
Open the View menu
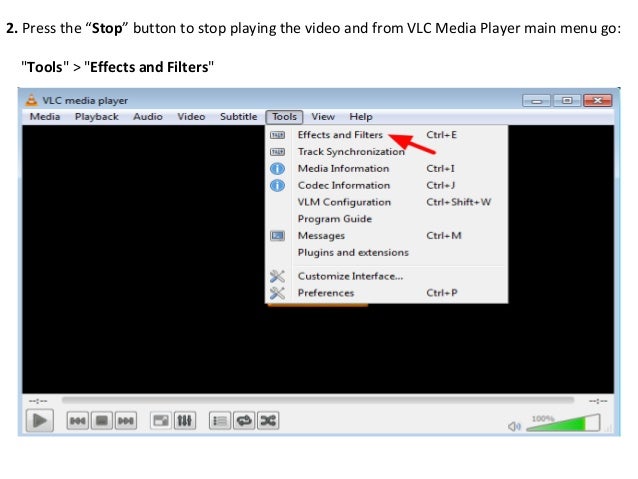[323, 117]
